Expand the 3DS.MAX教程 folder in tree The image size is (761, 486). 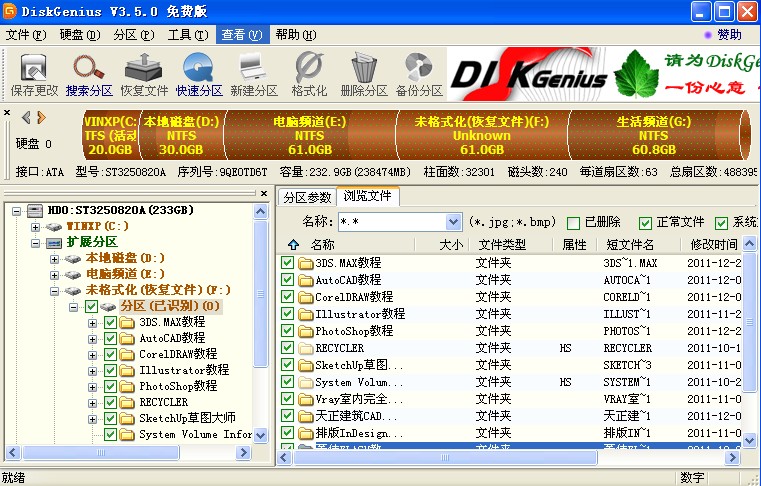(x=92, y=323)
